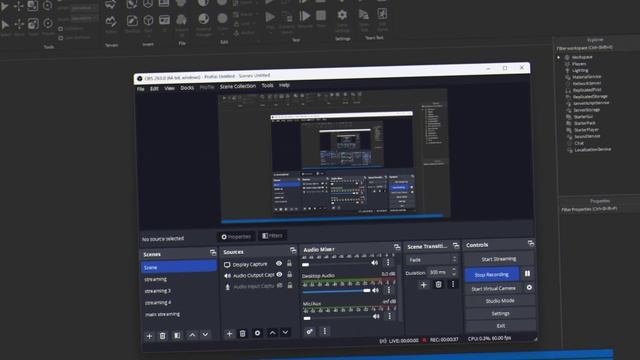Open the Docks menu
Image resolution: width=640 pixels, height=360 pixels.
pyautogui.click(x=187, y=88)
